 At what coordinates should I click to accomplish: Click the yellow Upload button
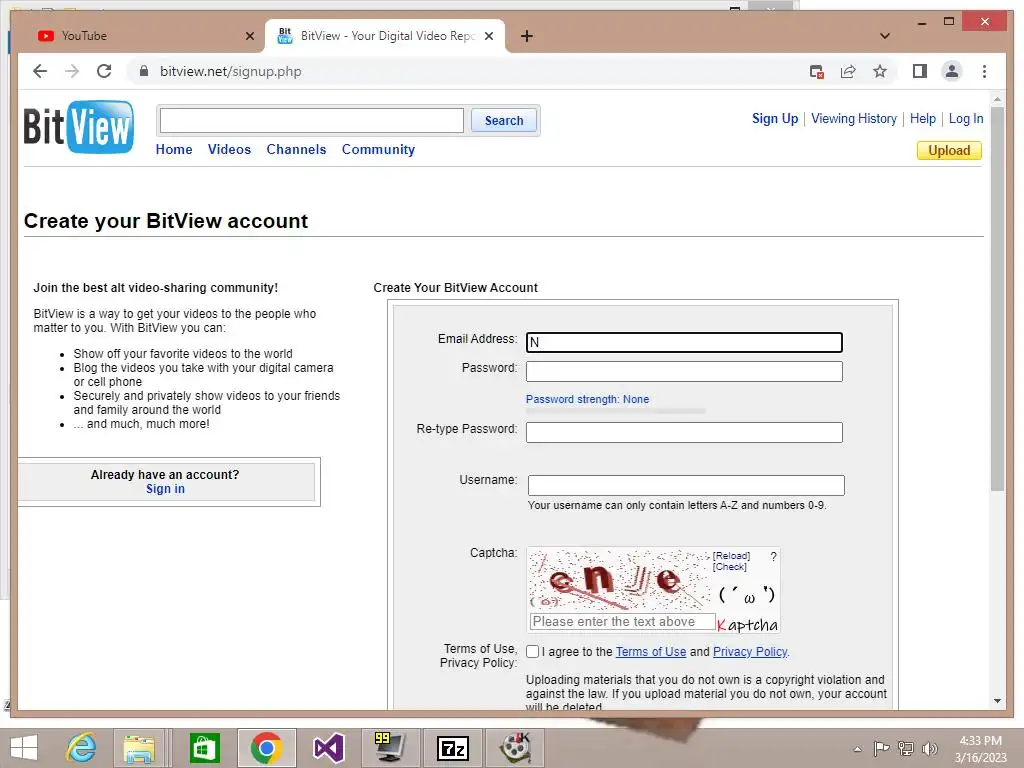(x=949, y=151)
